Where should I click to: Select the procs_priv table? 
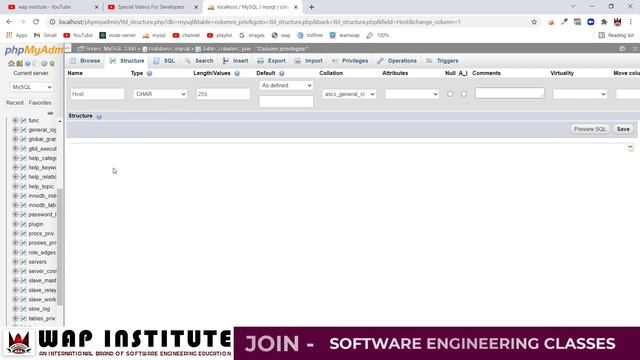(x=41, y=233)
